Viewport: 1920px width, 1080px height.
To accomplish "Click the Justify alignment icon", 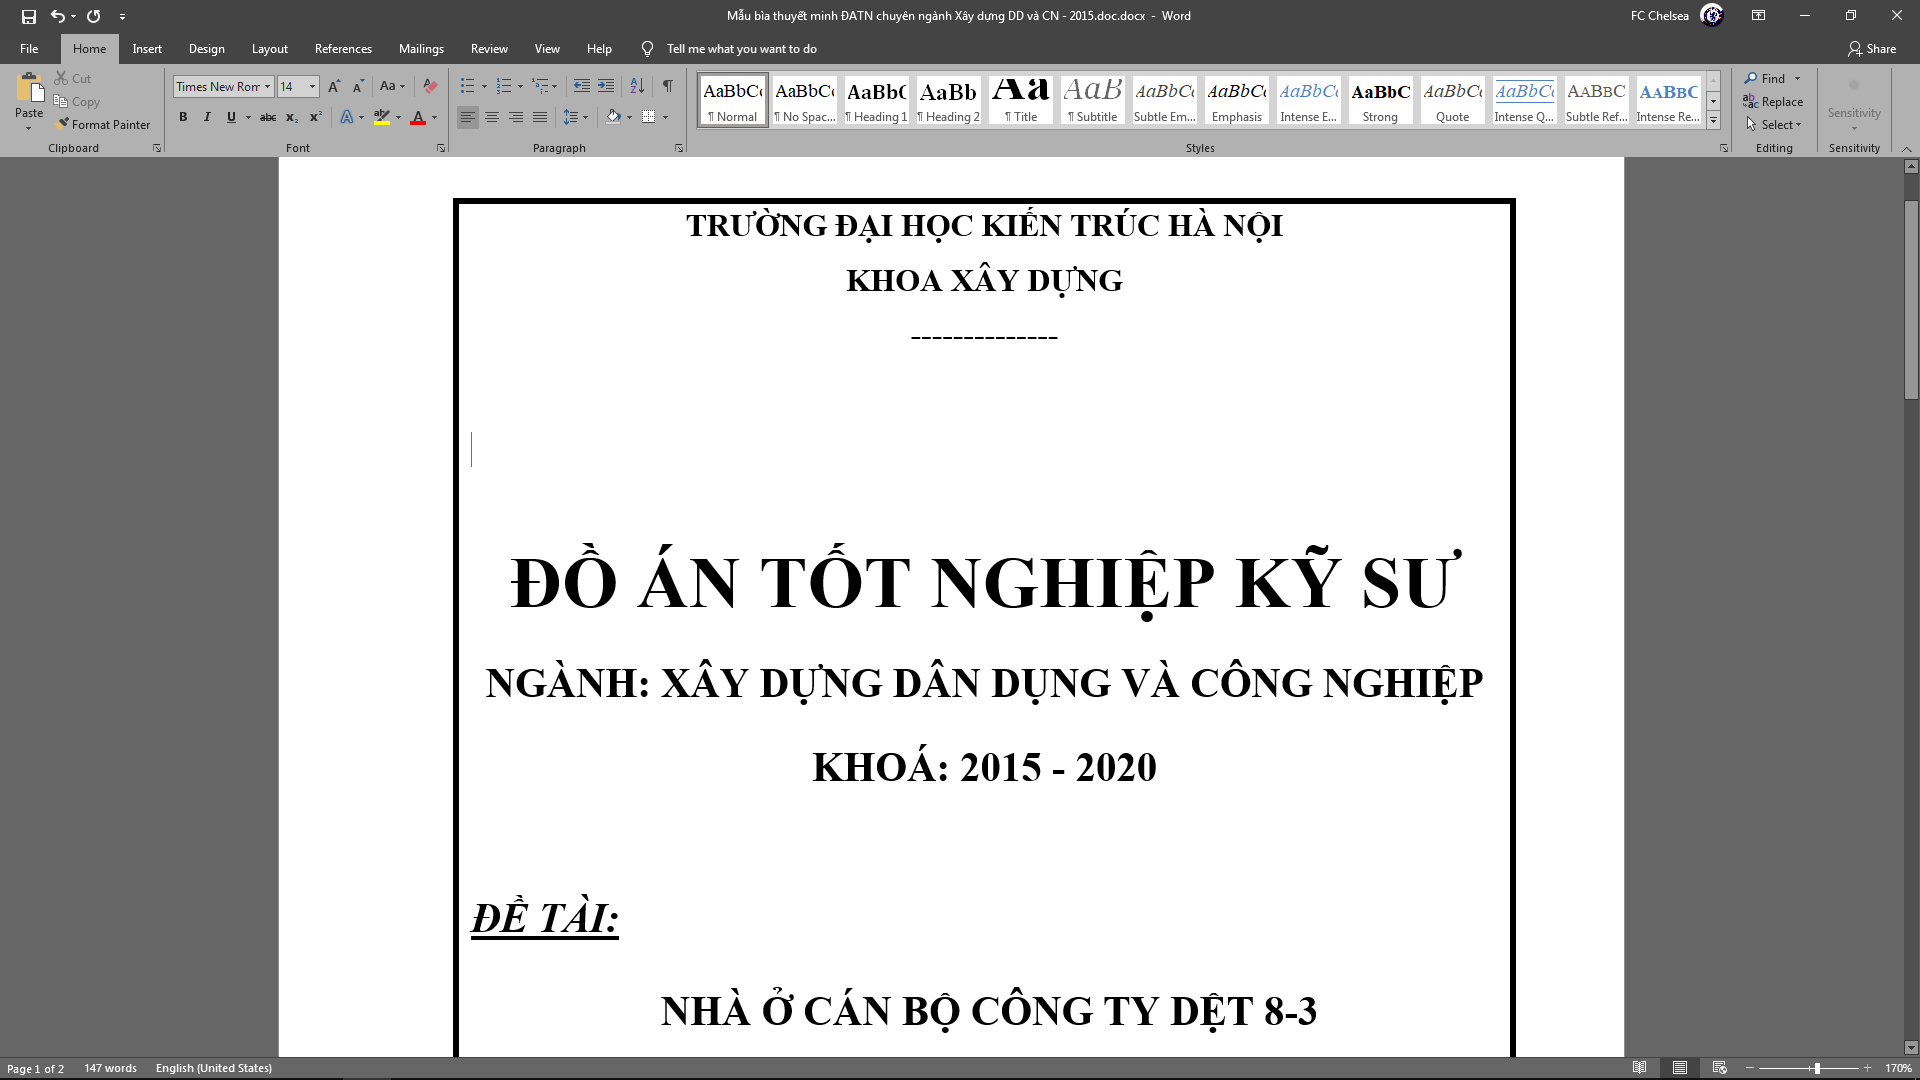I will coord(540,117).
